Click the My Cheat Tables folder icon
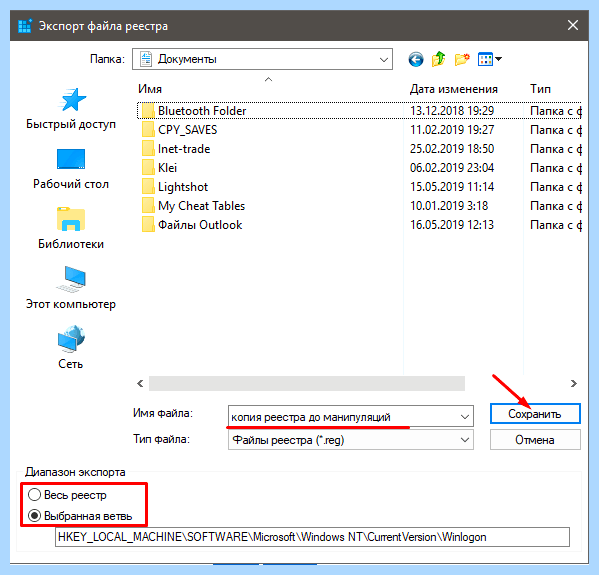This screenshot has height=575, width=599. coord(148,206)
